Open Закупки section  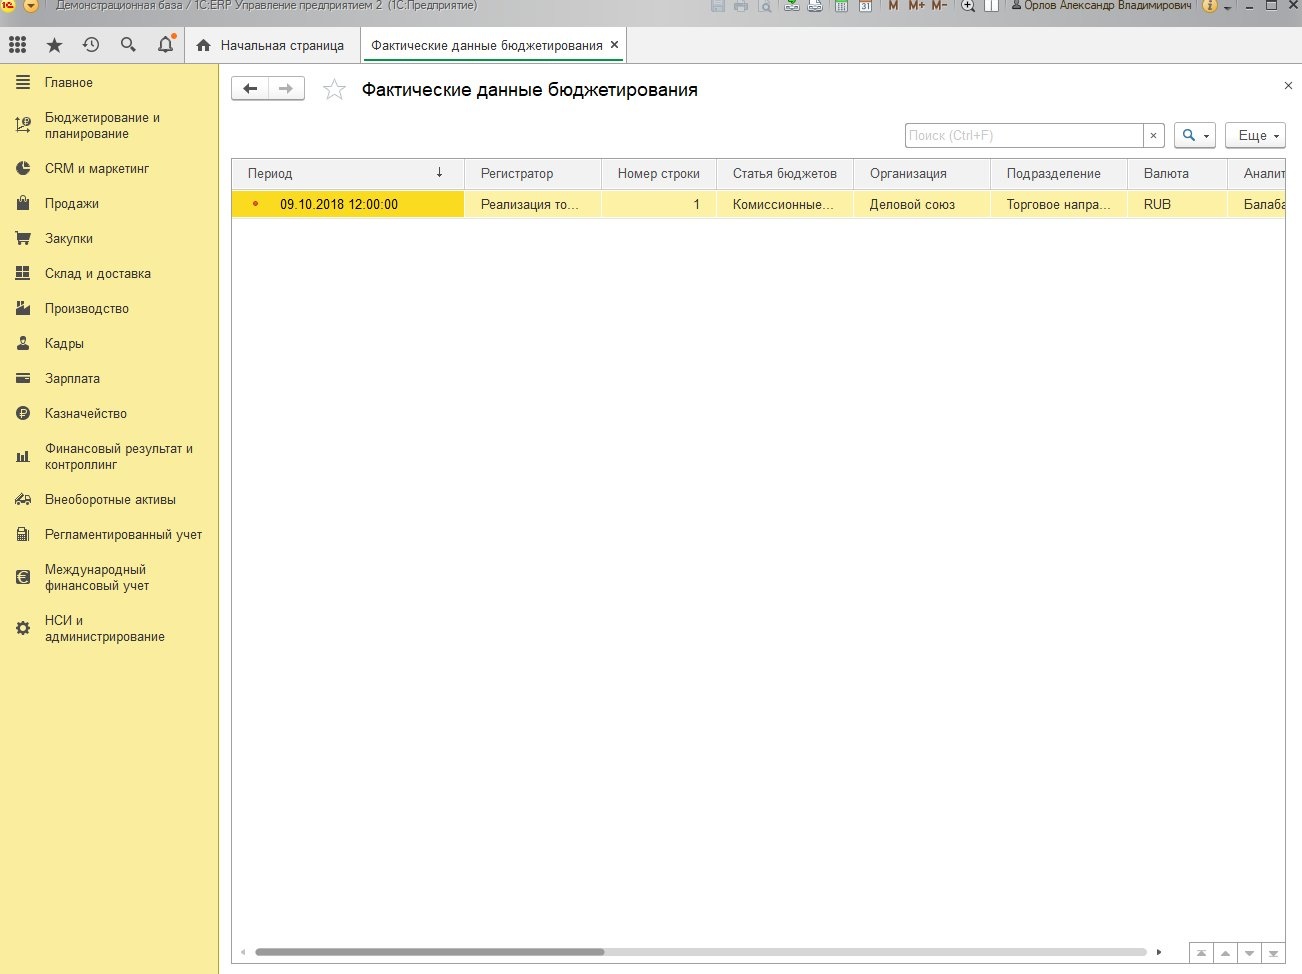pyautogui.click(x=109, y=239)
